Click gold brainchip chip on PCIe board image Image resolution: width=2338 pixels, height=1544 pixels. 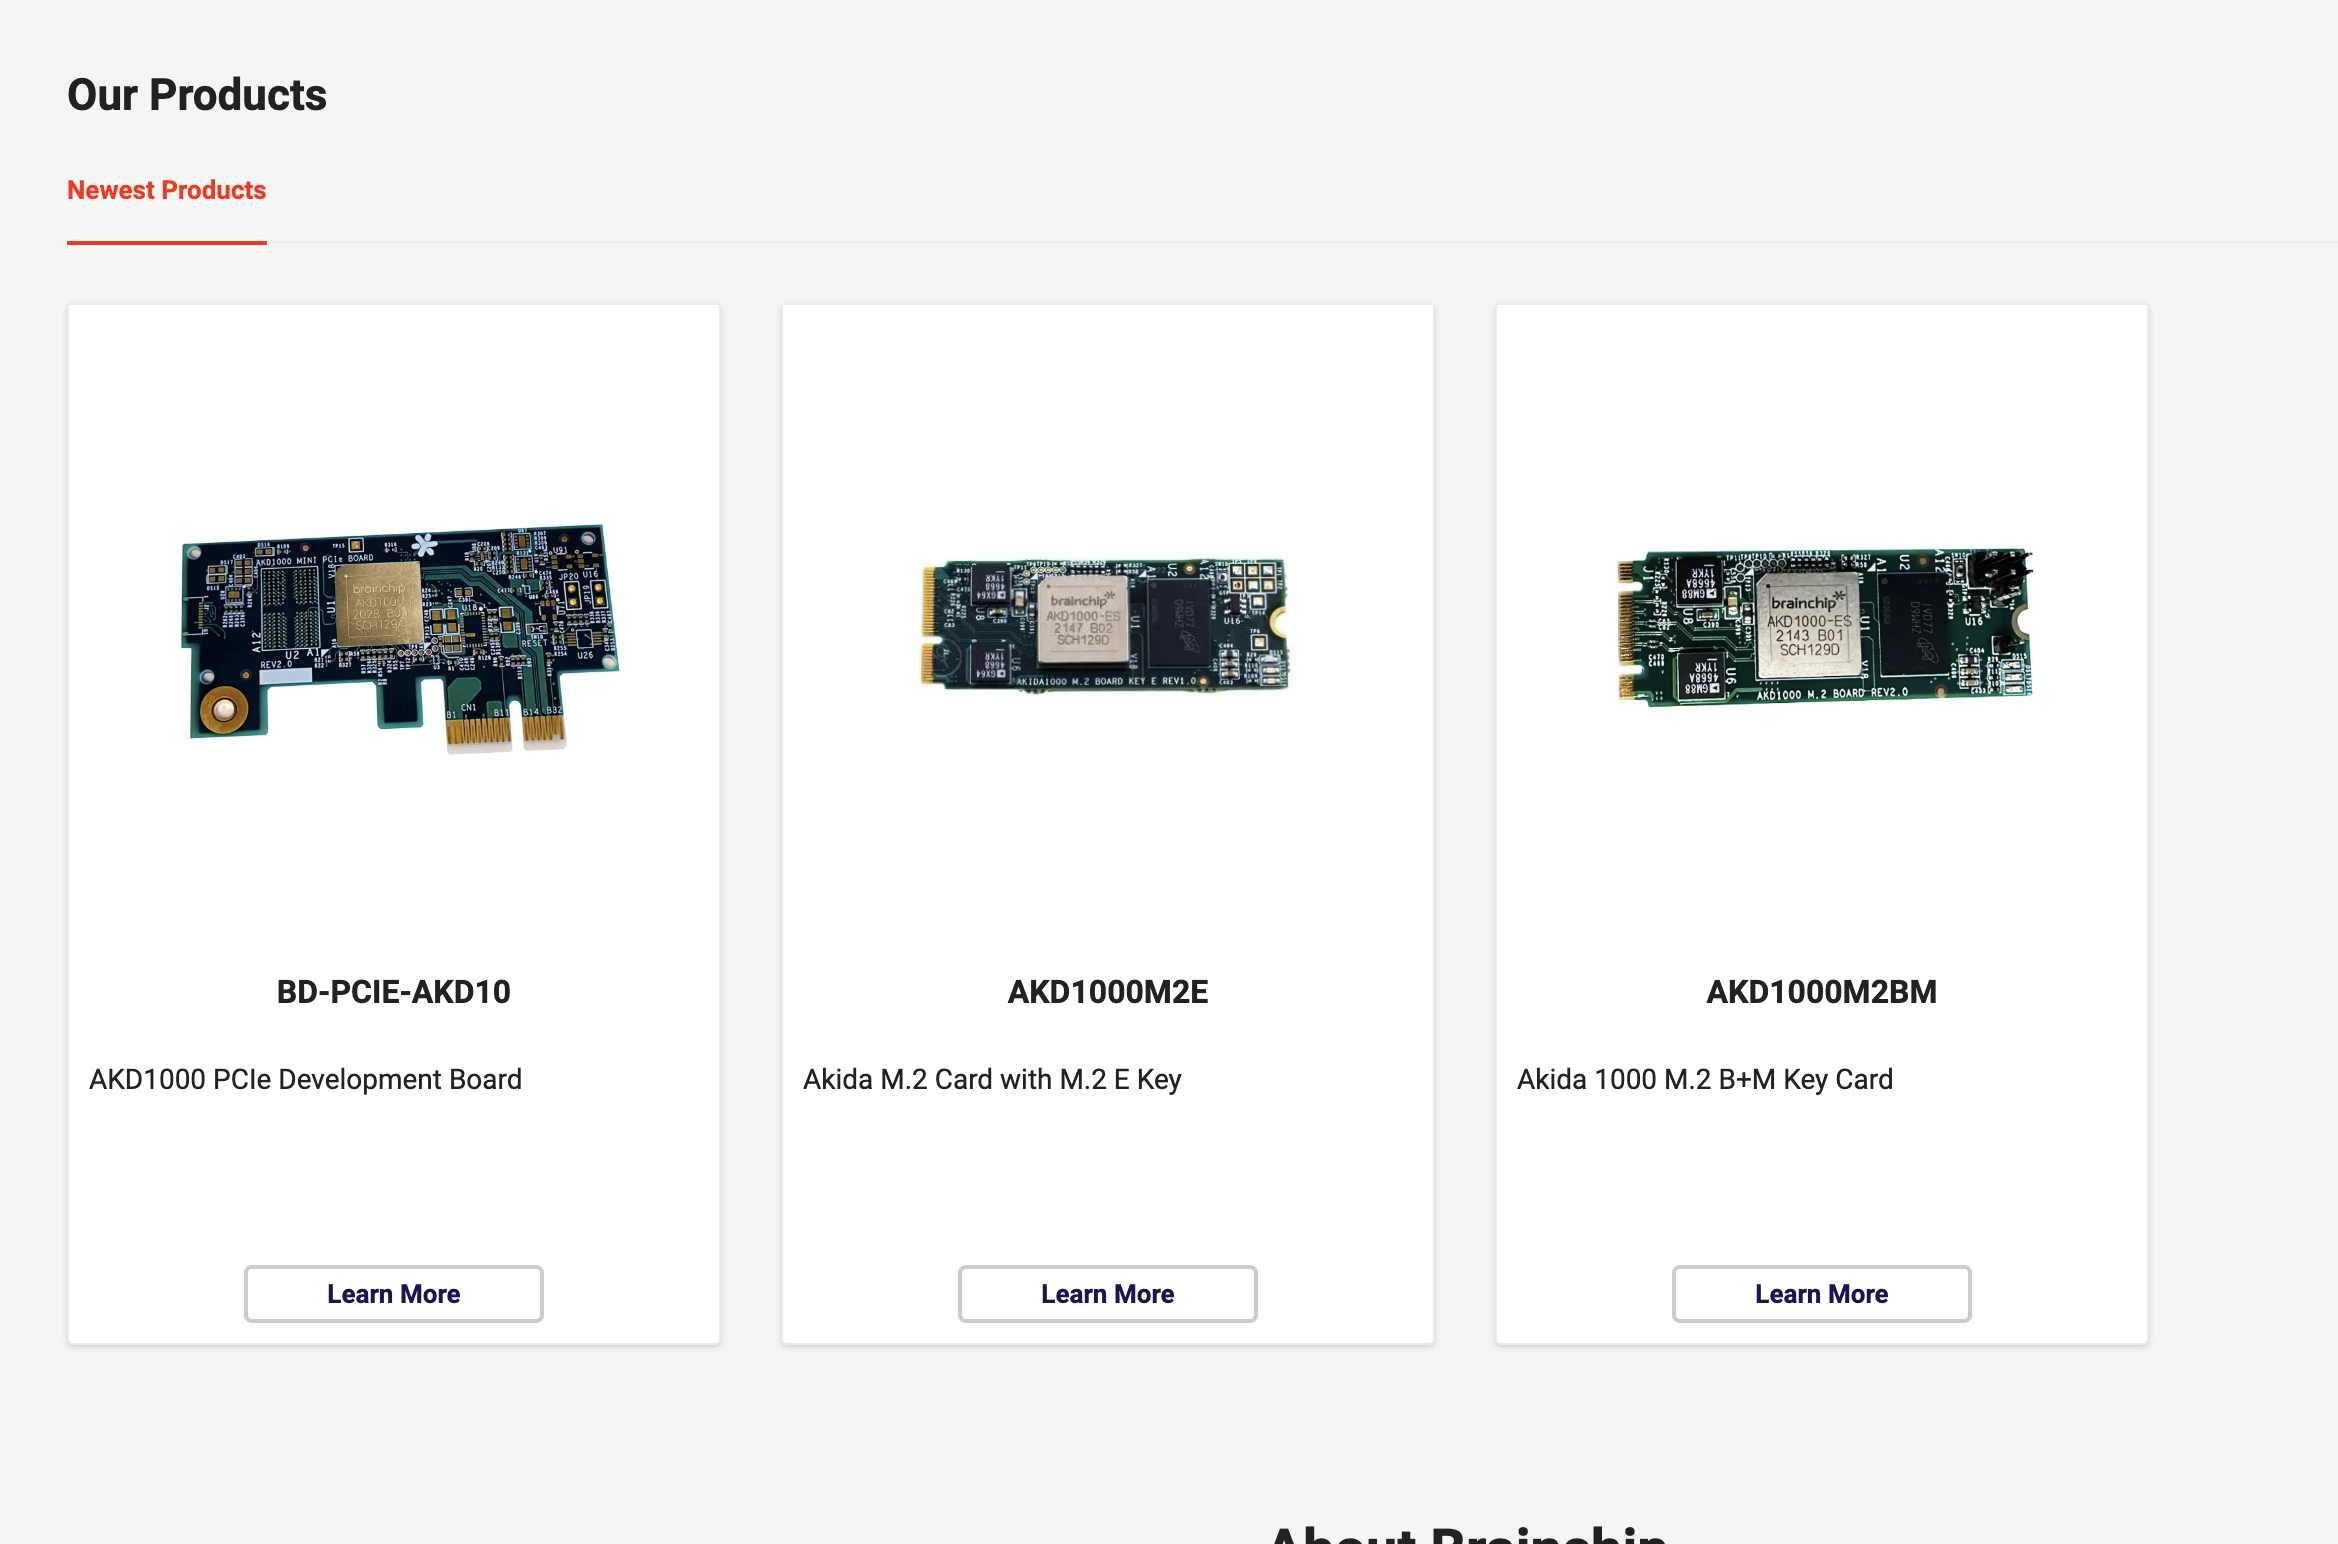click(x=378, y=604)
